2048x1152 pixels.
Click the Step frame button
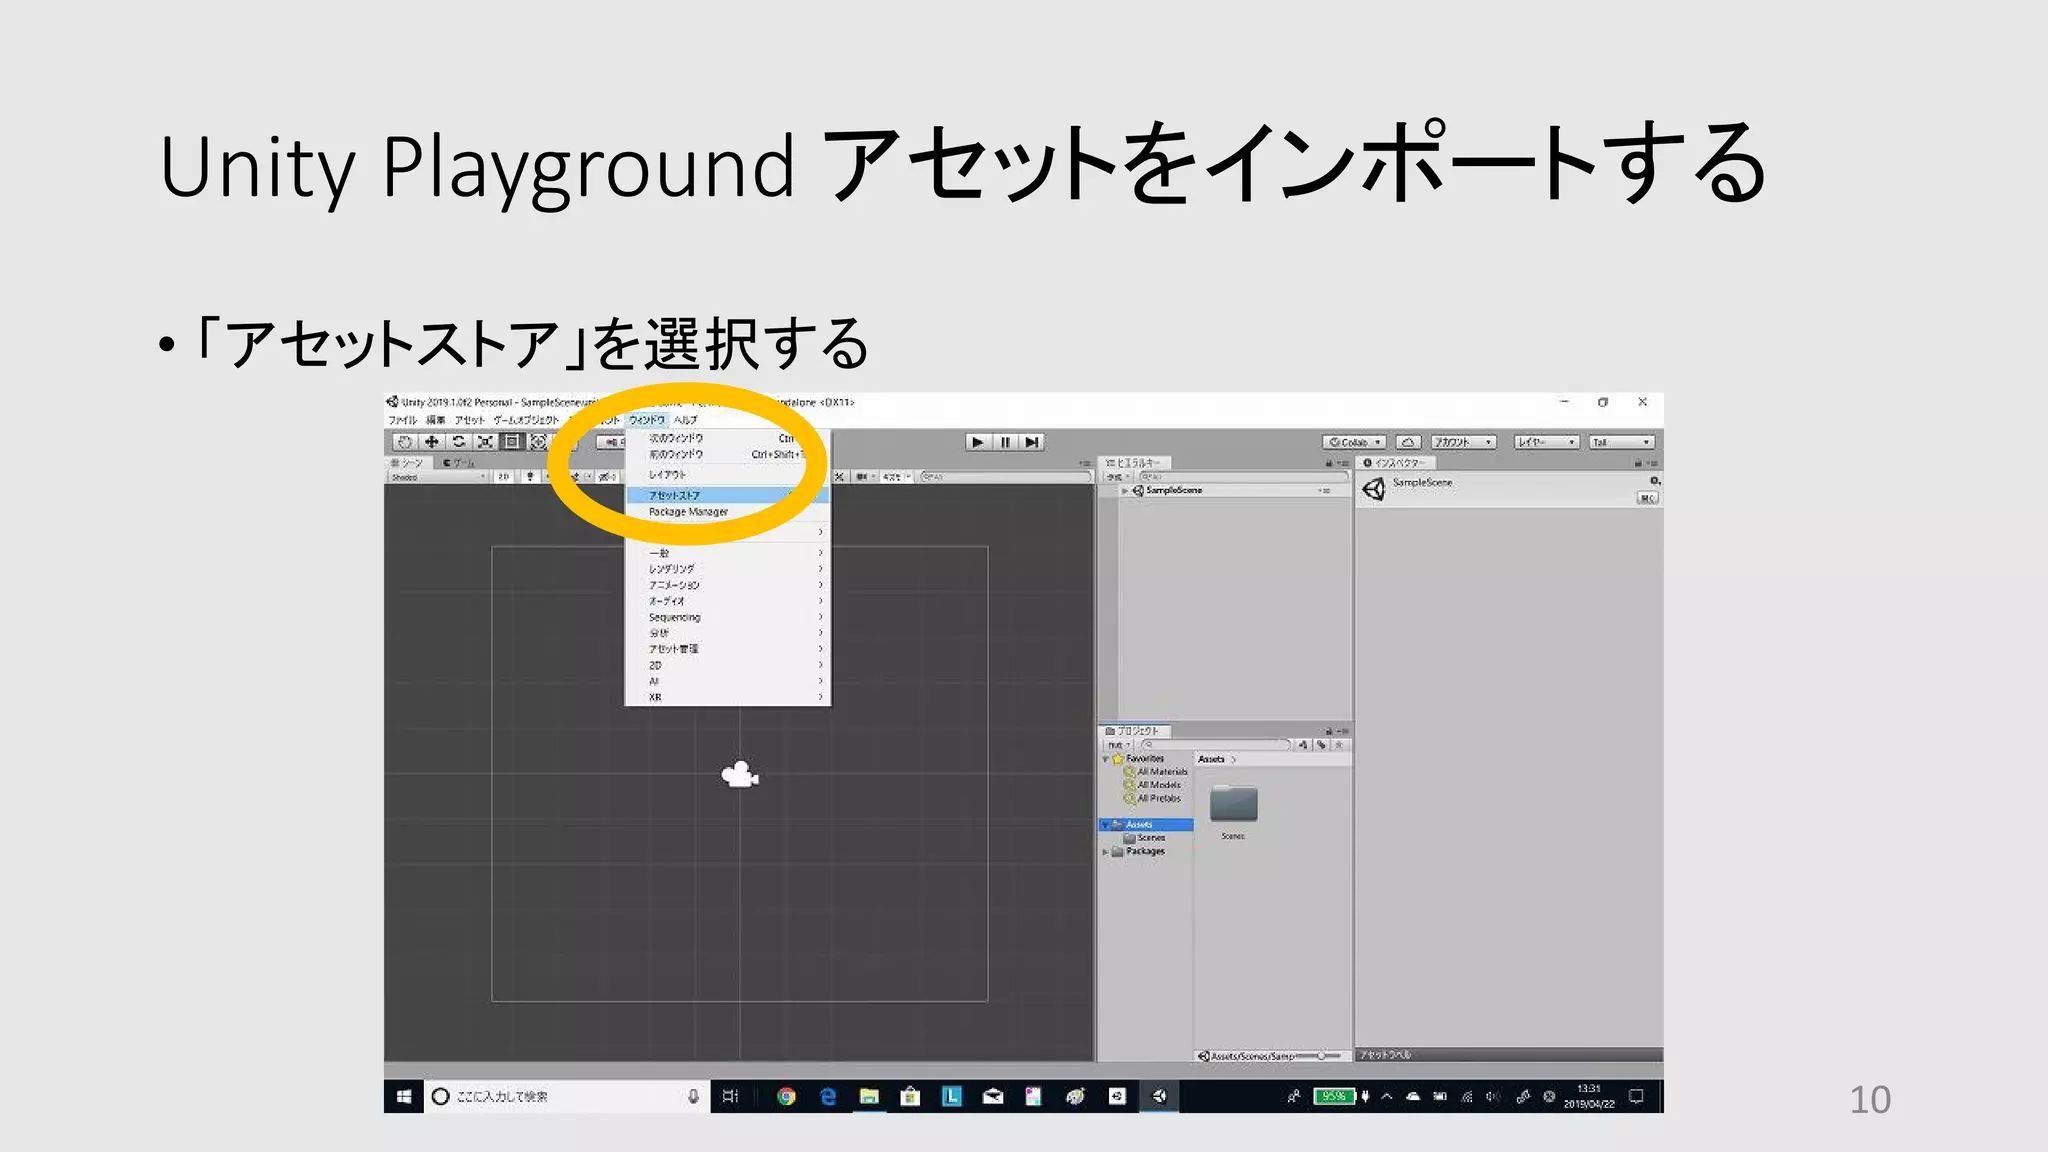coord(1032,442)
